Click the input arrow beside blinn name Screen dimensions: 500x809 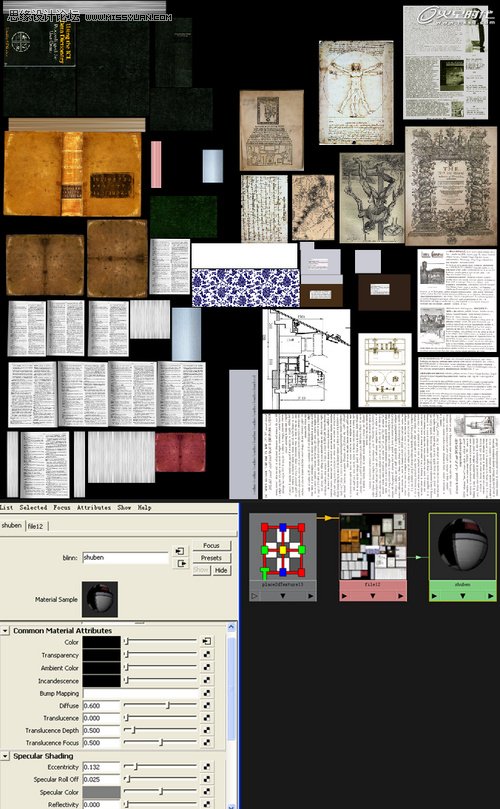pyautogui.click(x=181, y=552)
